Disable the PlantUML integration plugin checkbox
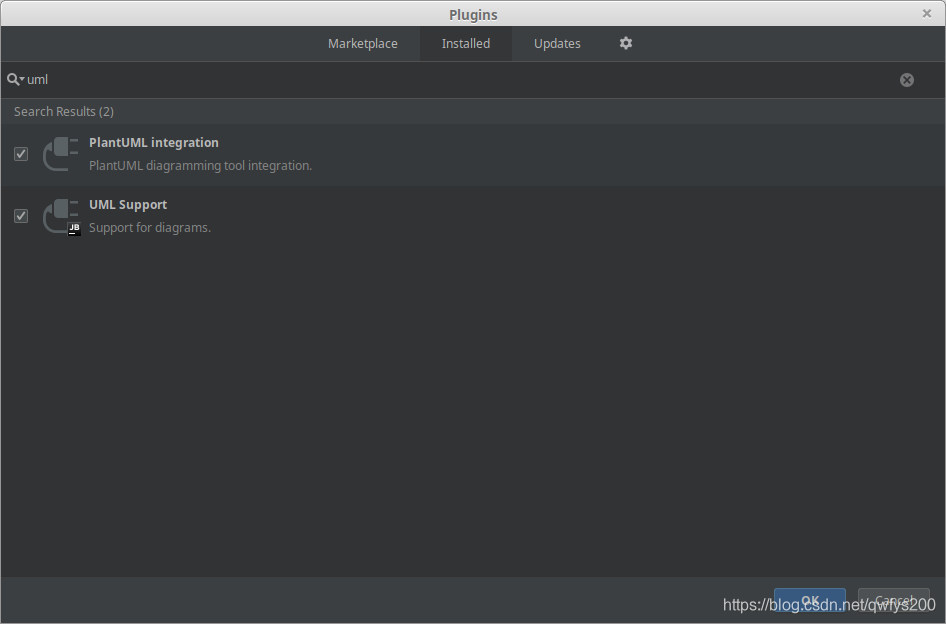 point(21,154)
